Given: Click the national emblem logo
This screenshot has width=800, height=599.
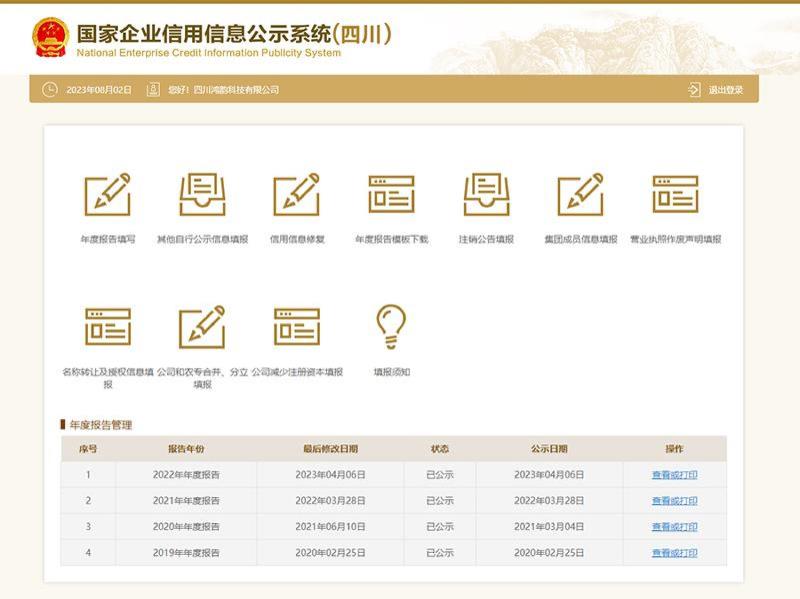Looking at the screenshot, I should tap(50, 37).
